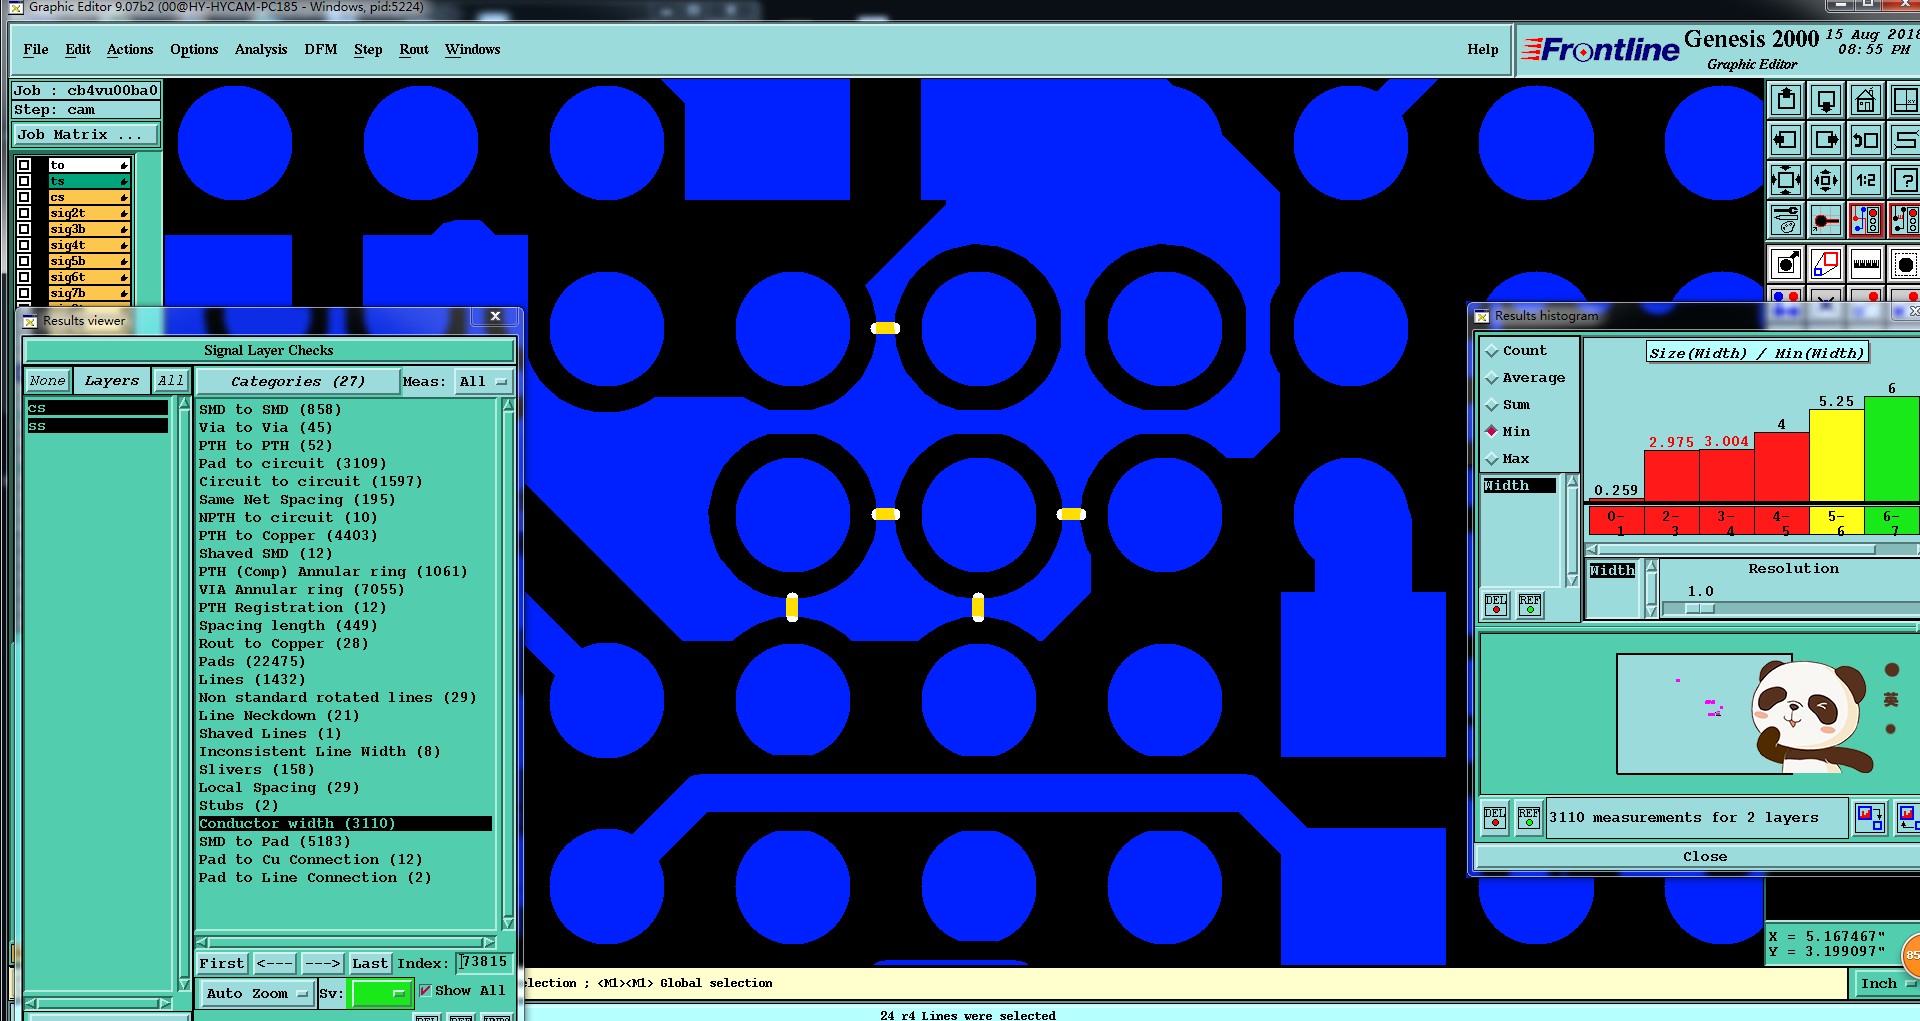Click the pan right view icon
This screenshot has width=1920, height=1021.
pyautogui.click(x=1826, y=140)
